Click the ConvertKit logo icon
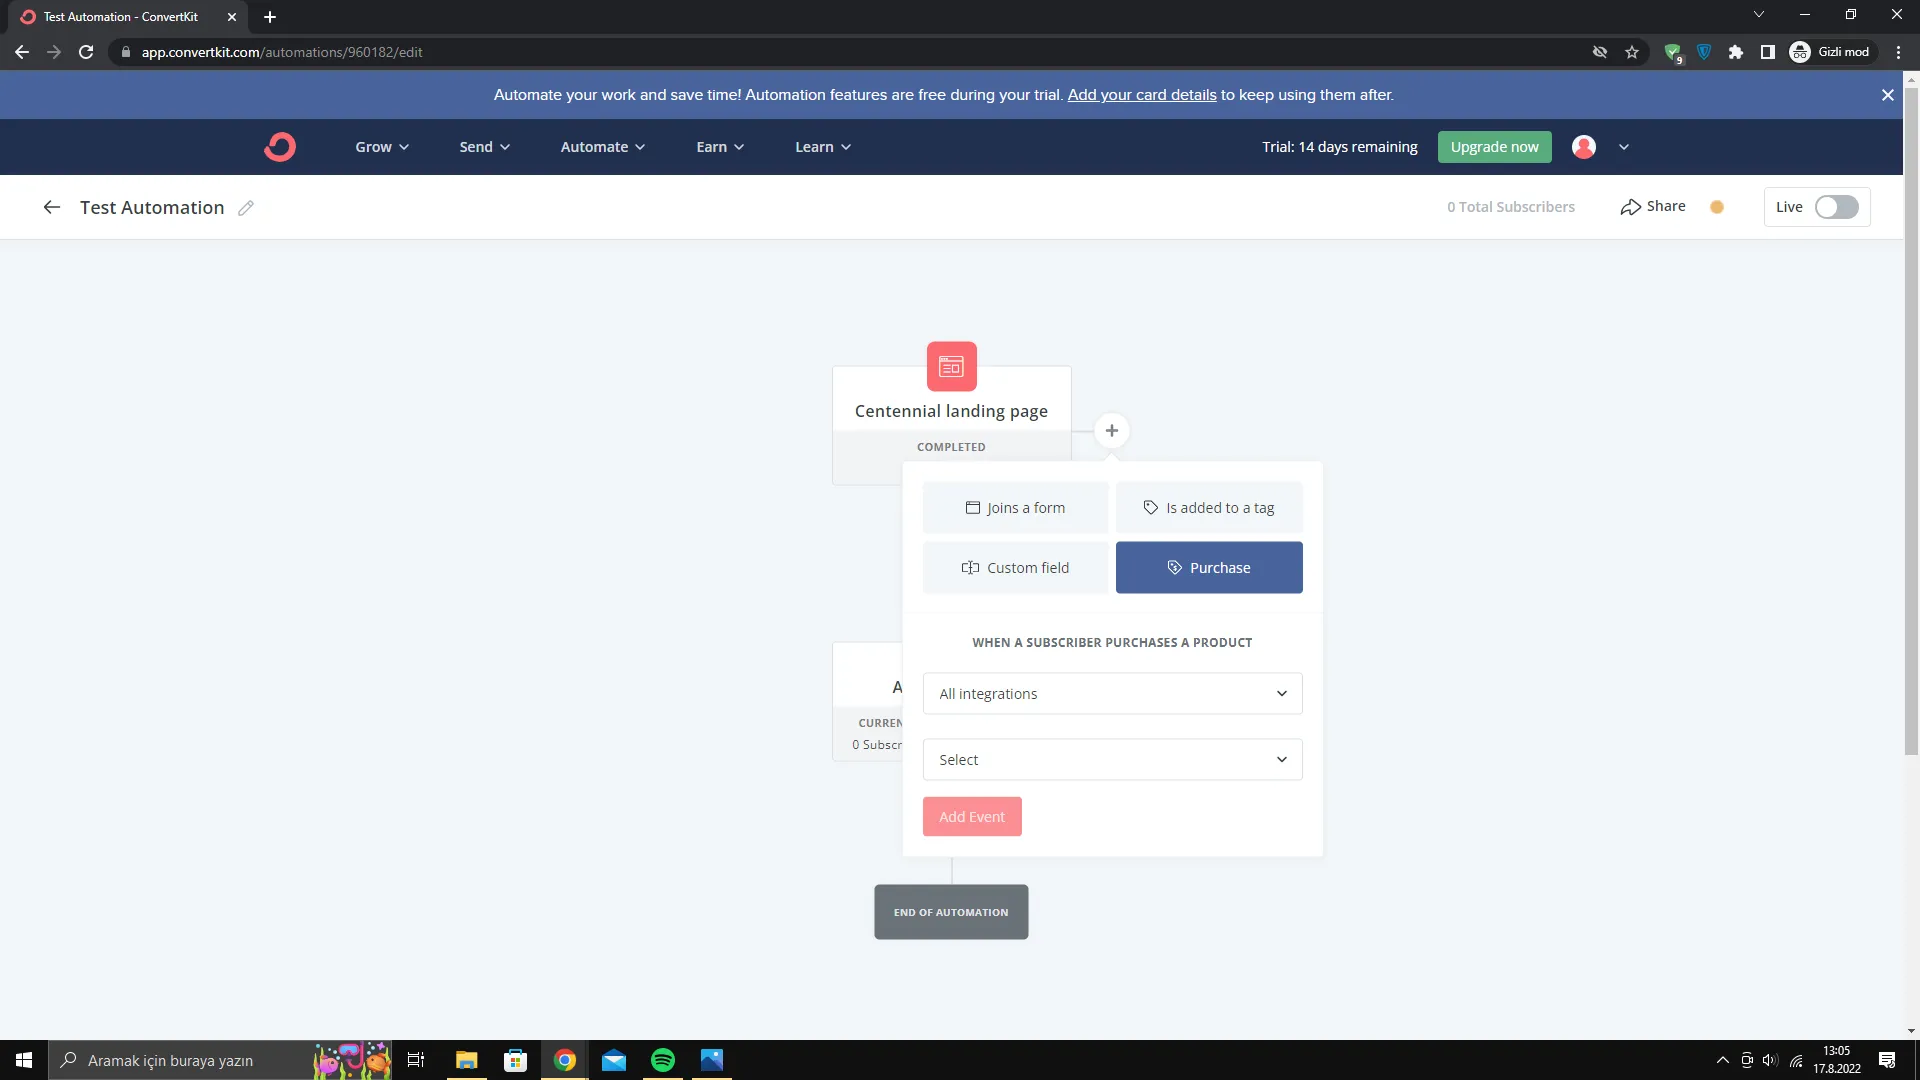Image resolution: width=1920 pixels, height=1080 pixels. (x=280, y=147)
